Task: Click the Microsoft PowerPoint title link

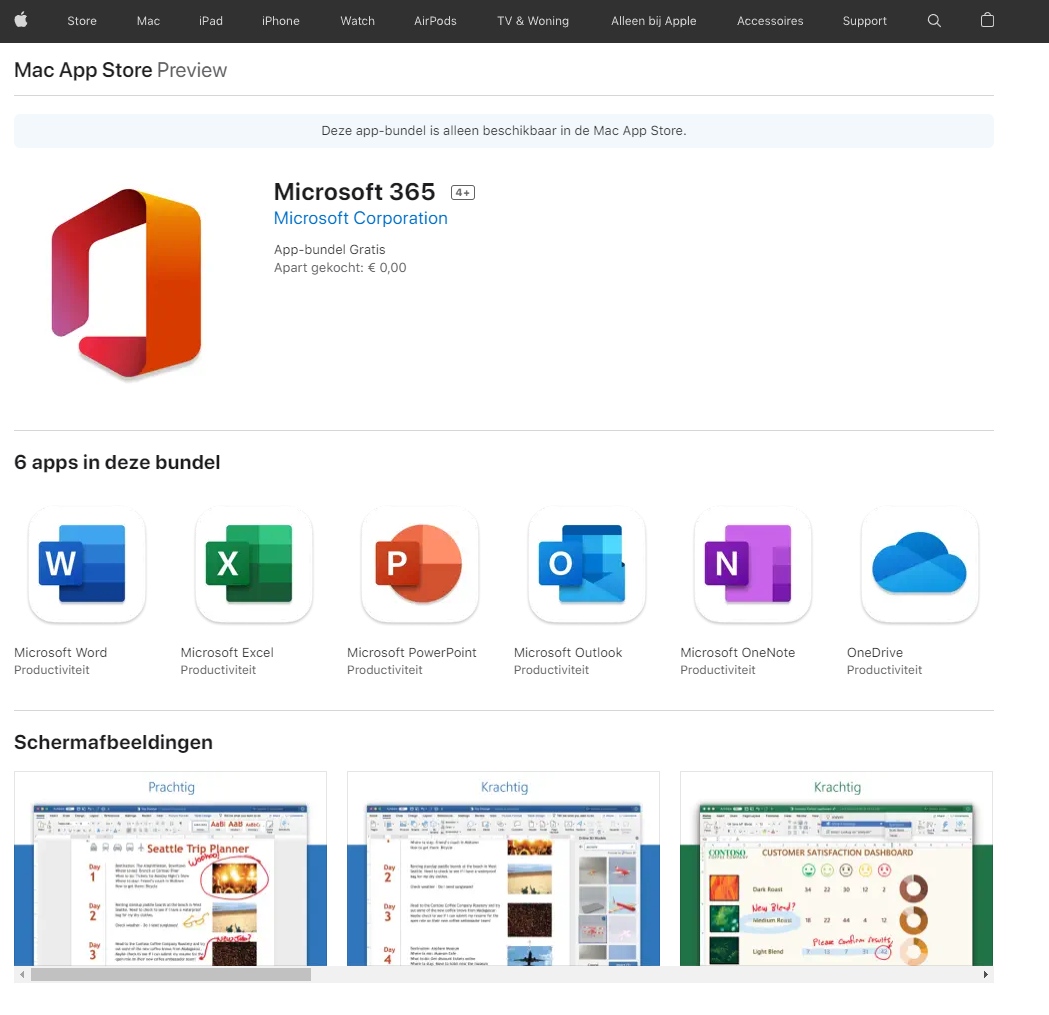Action: 411,652
